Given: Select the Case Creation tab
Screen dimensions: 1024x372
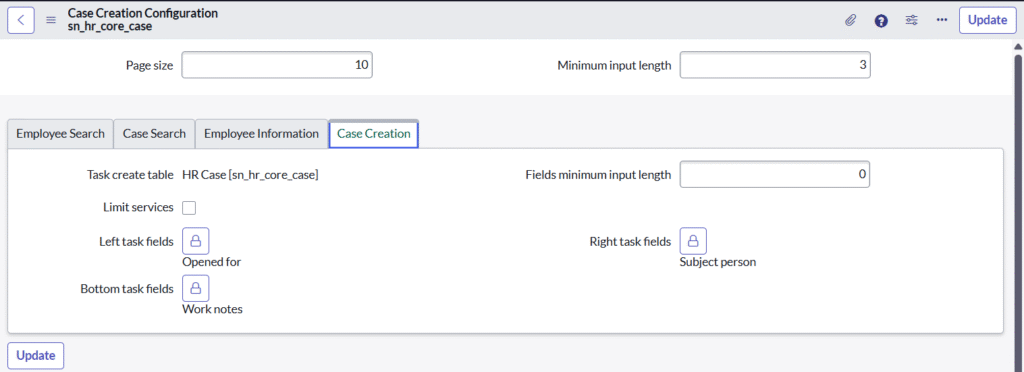Looking at the screenshot, I should pos(374,134).
